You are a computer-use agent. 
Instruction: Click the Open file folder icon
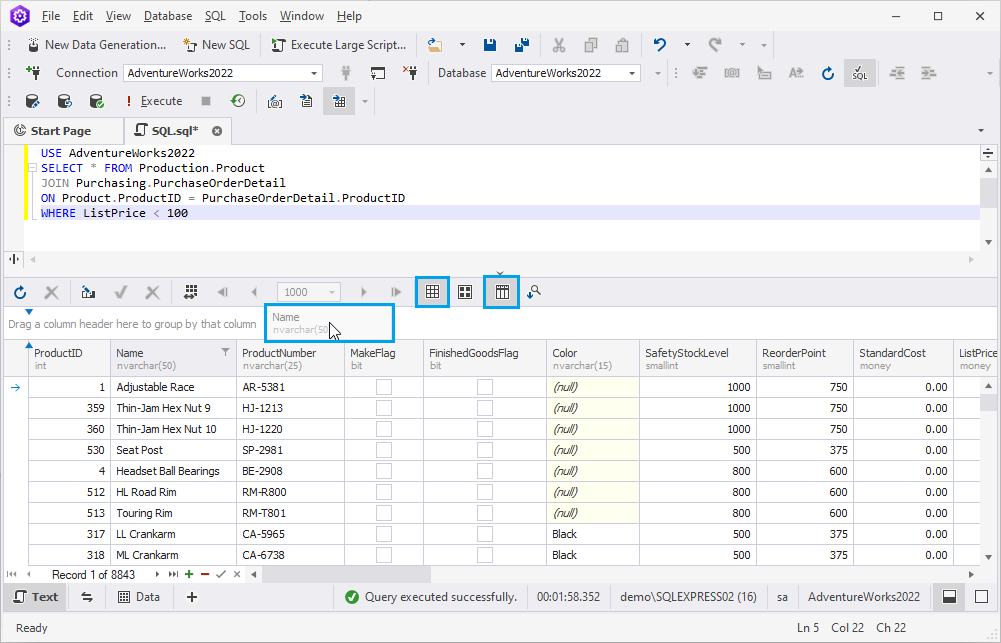coord(435,45)
